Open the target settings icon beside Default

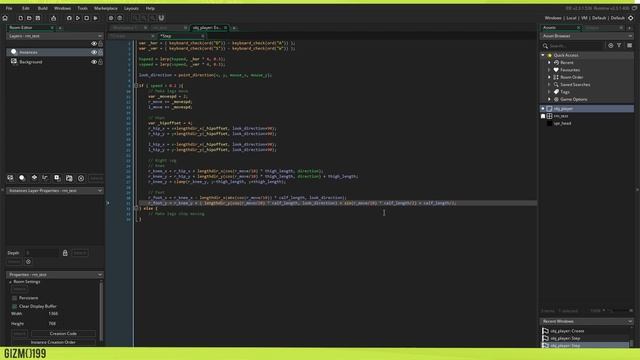pos(631,18)
